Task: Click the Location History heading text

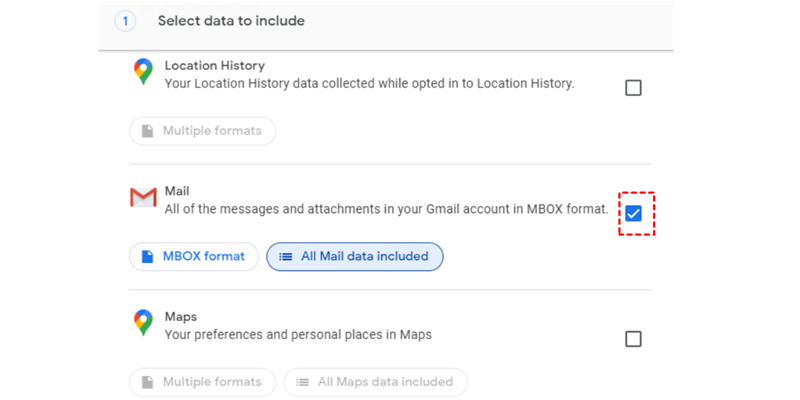Action: coord(214,65)
